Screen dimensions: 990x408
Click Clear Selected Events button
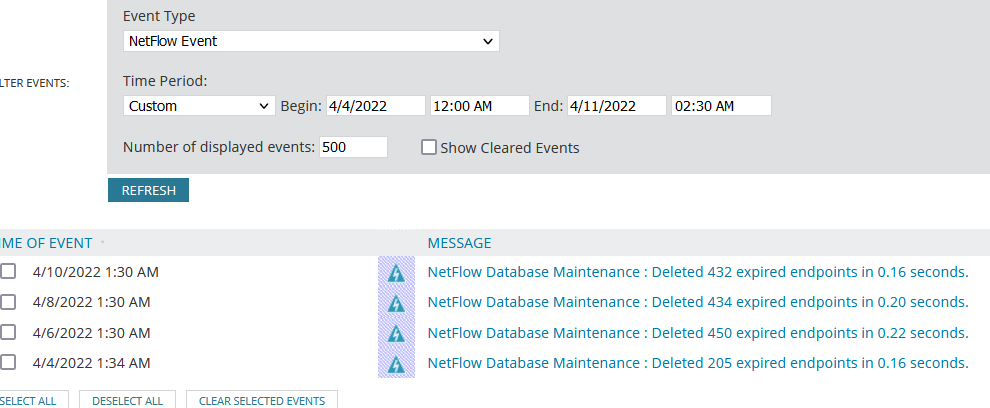262,400
